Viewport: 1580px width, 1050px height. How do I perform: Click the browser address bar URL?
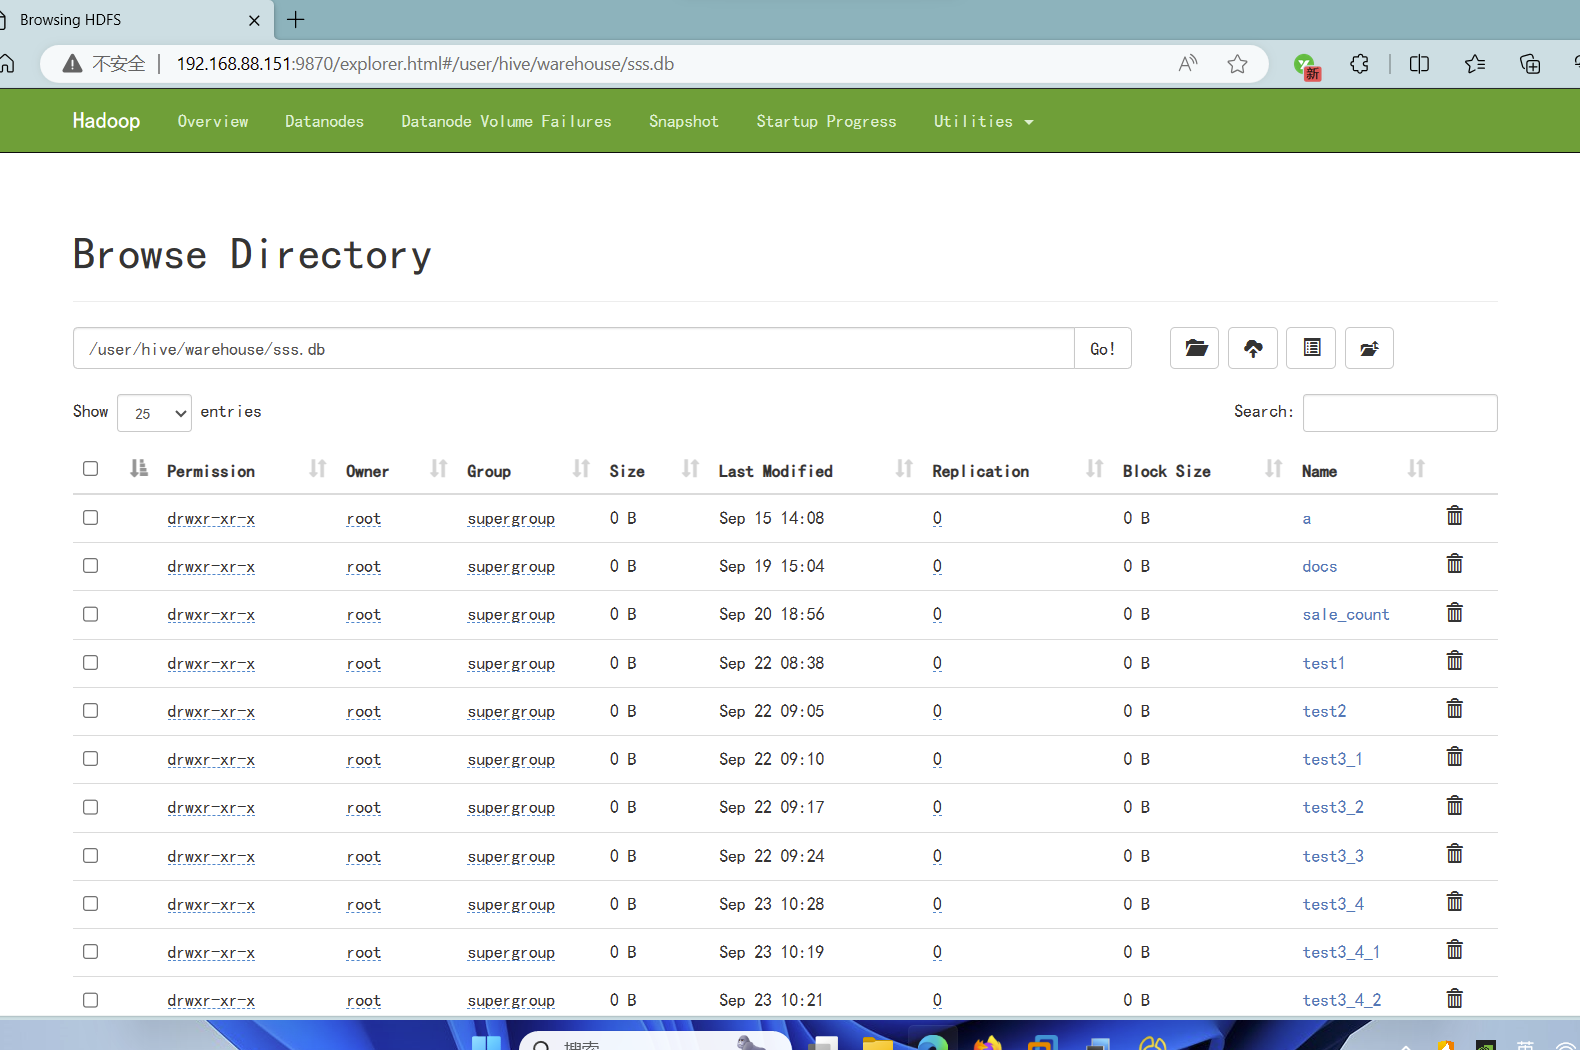tap(425, 64)
